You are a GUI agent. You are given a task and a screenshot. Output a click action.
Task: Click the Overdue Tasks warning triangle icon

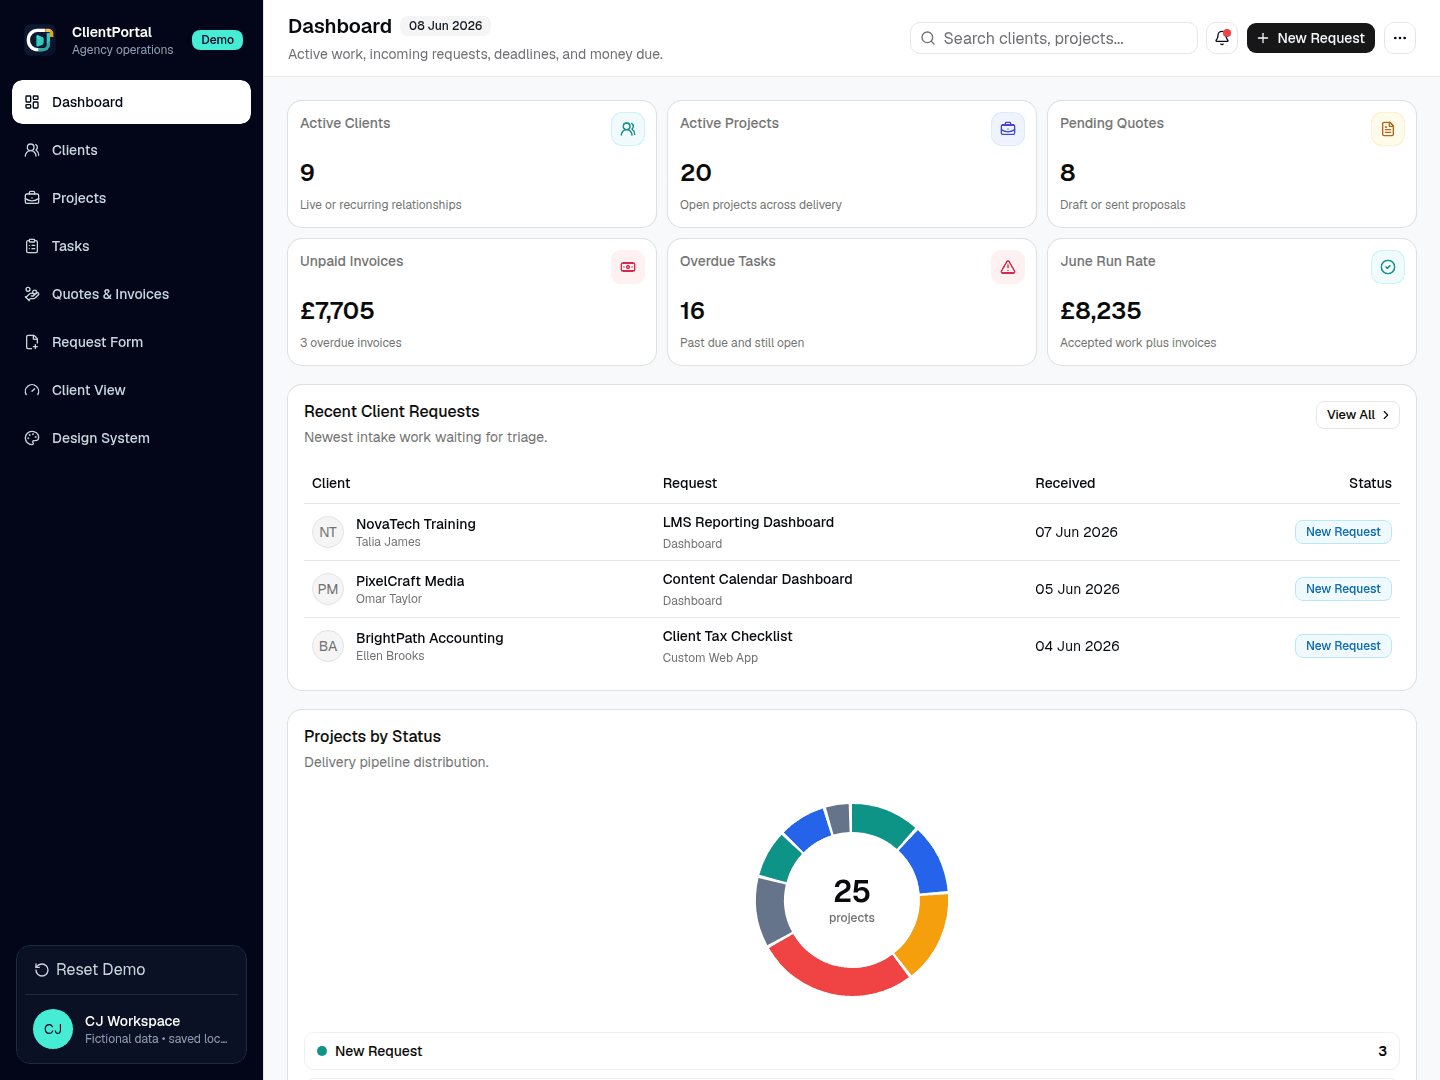(x=1008, y=267)
